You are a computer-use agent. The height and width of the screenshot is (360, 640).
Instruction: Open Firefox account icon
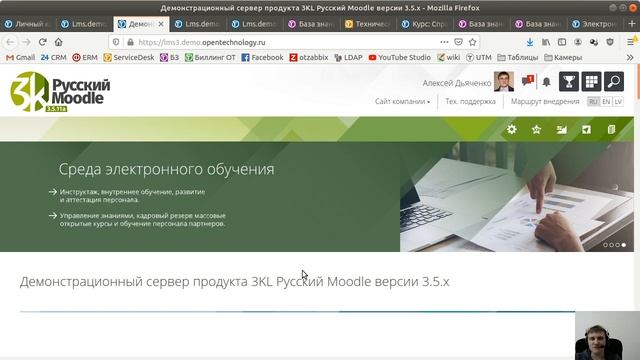coord(578,42)
